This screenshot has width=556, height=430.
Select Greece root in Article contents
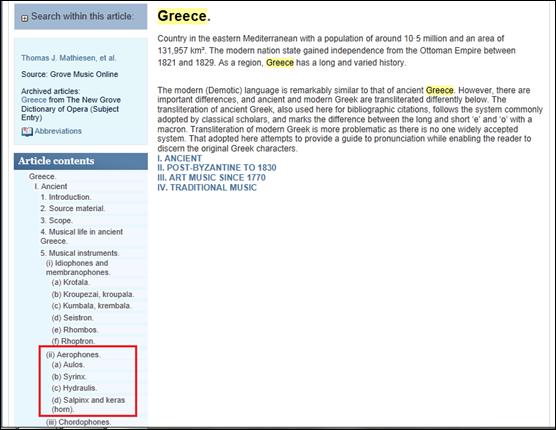43,177
